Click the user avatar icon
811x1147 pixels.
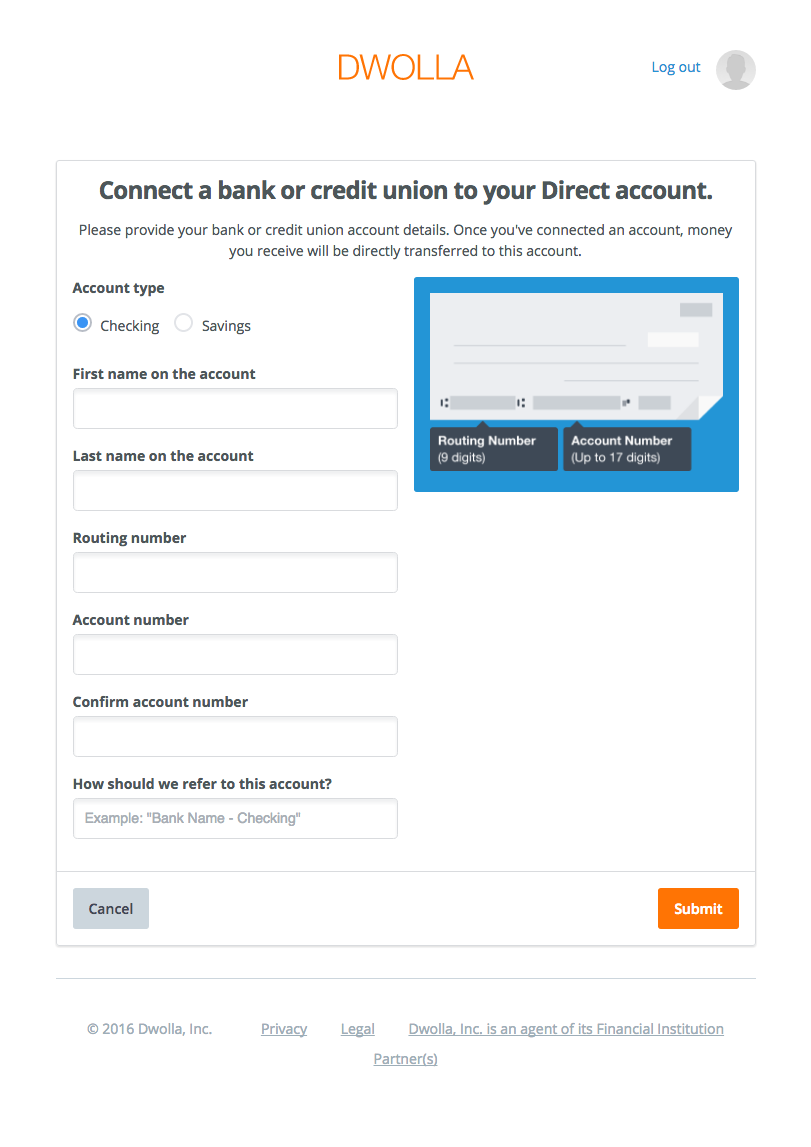coord(735,69)
